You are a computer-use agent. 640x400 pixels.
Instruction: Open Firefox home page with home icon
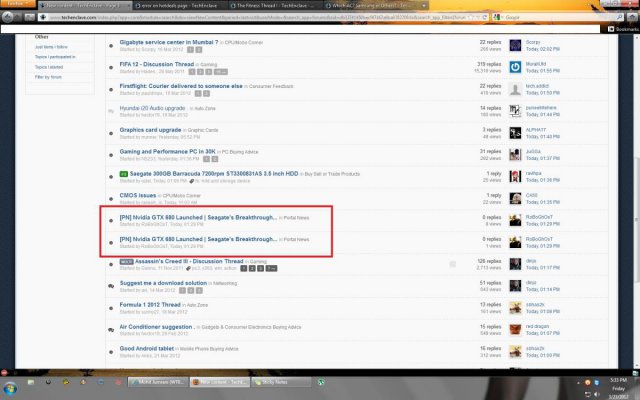click(x=632, y=17)
